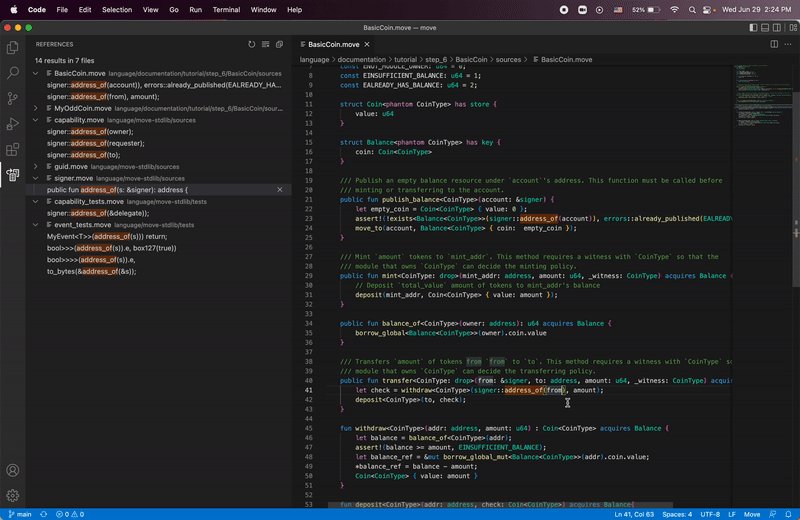Collapse the event_tests.move results group

[36, 225]
